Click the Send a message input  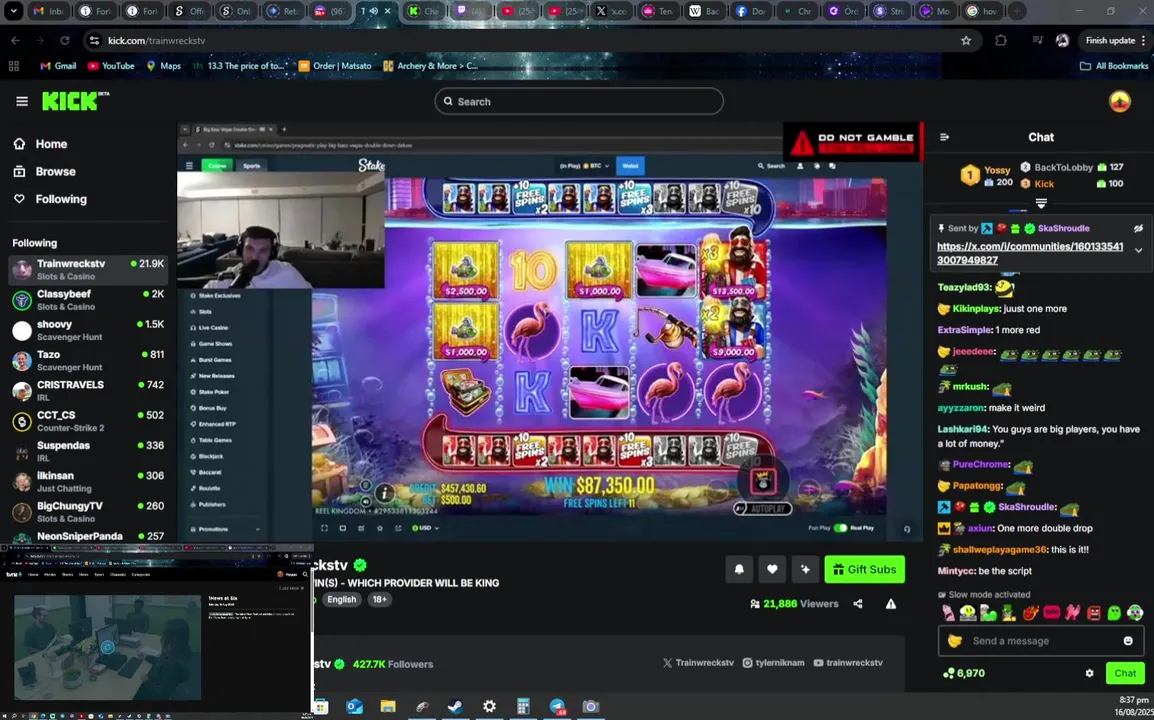click(x=1040, y=640)
